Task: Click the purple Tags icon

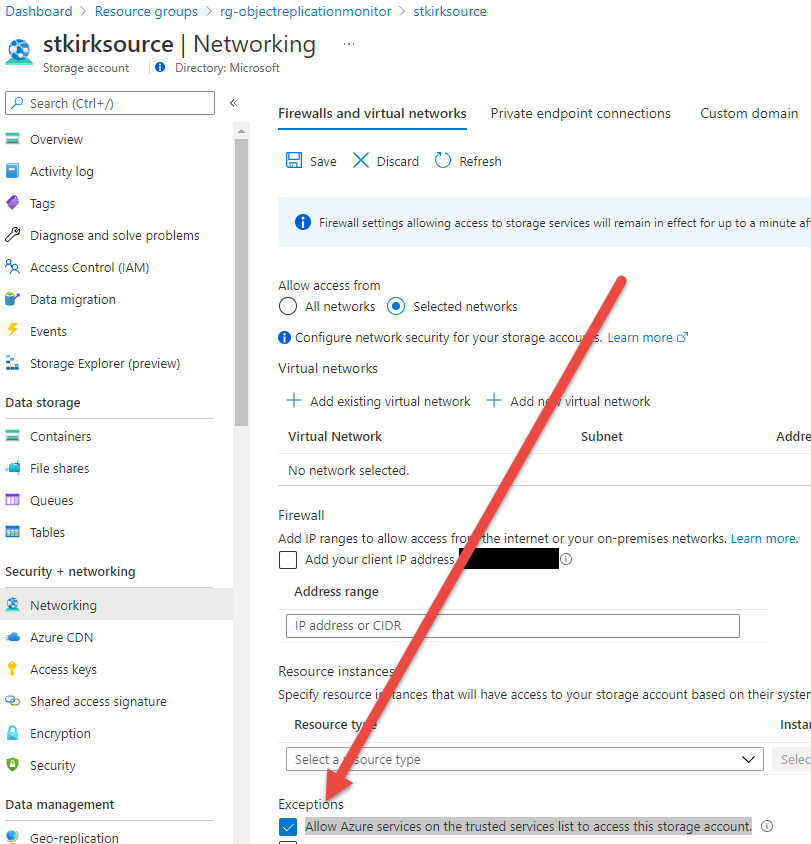Action: 12,203
